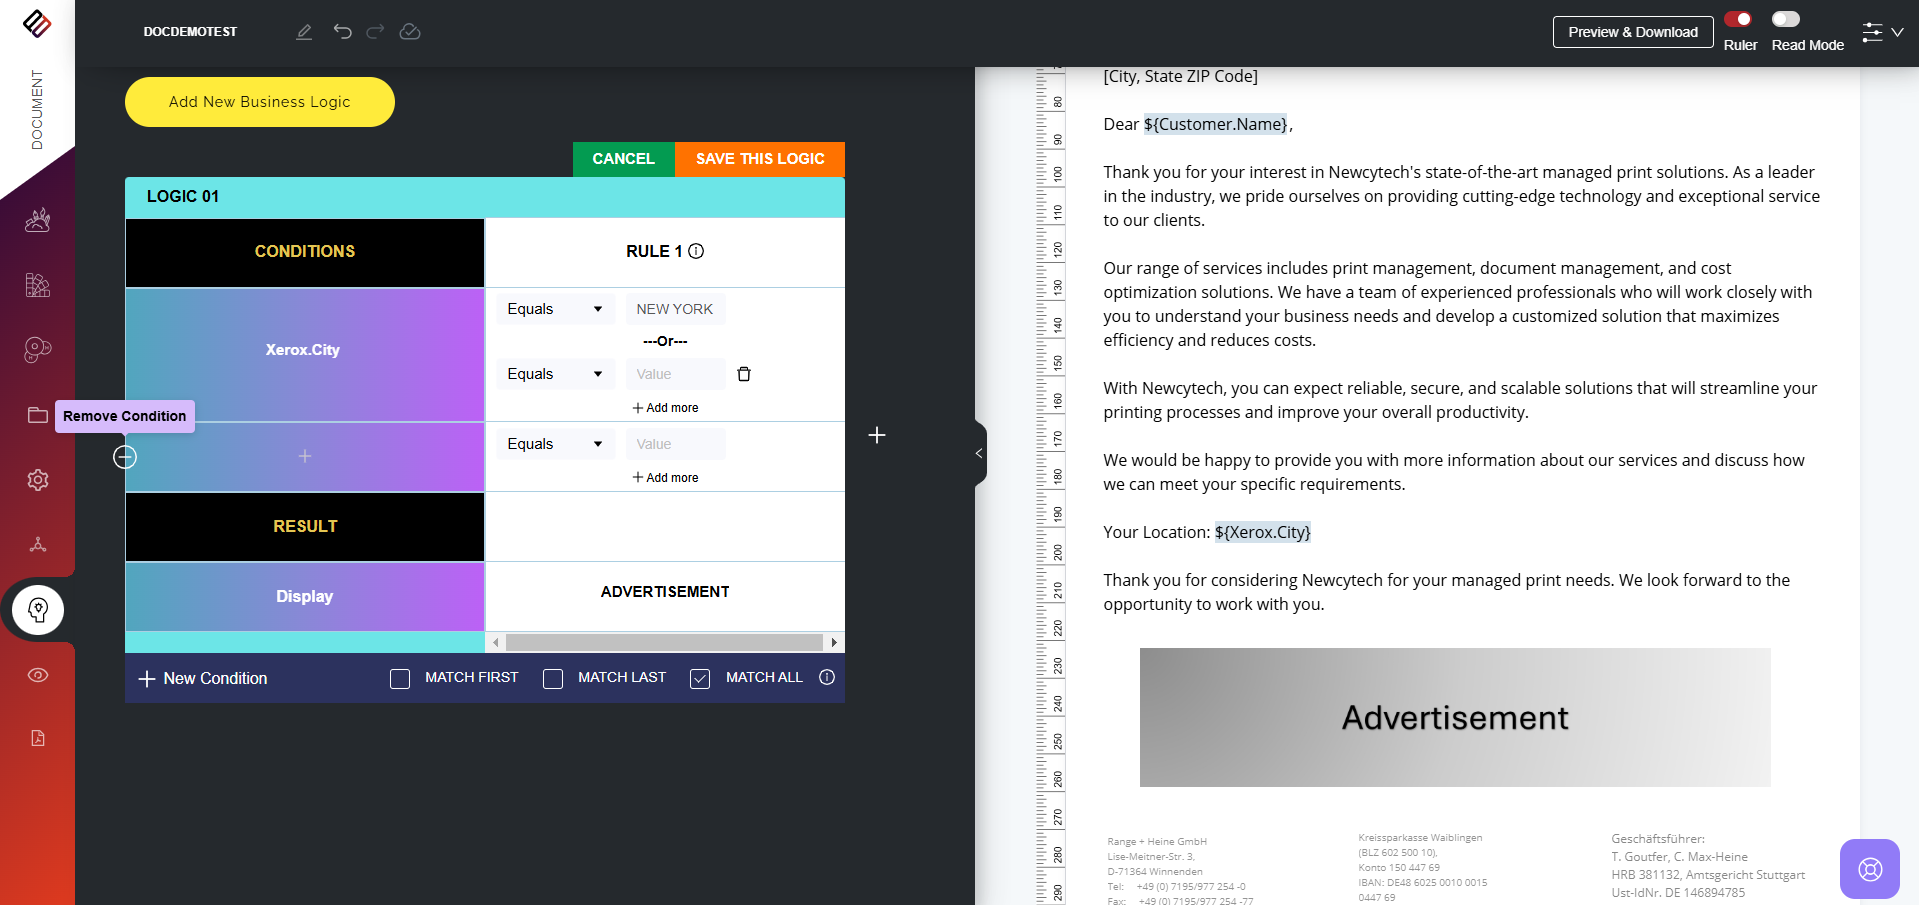Open the first Equals operator dropdown
Screen dimensions: 1919x905
[x=554, y=309]
